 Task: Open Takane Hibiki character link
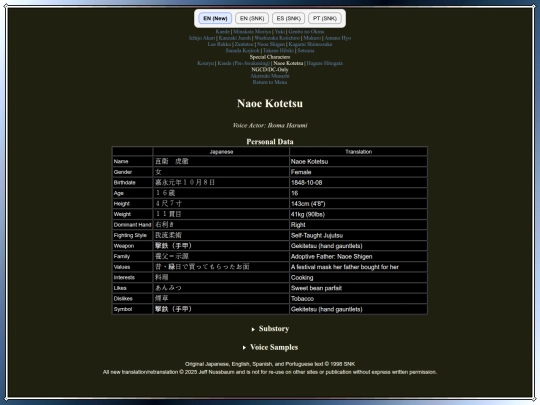click(x=279, y=51)
